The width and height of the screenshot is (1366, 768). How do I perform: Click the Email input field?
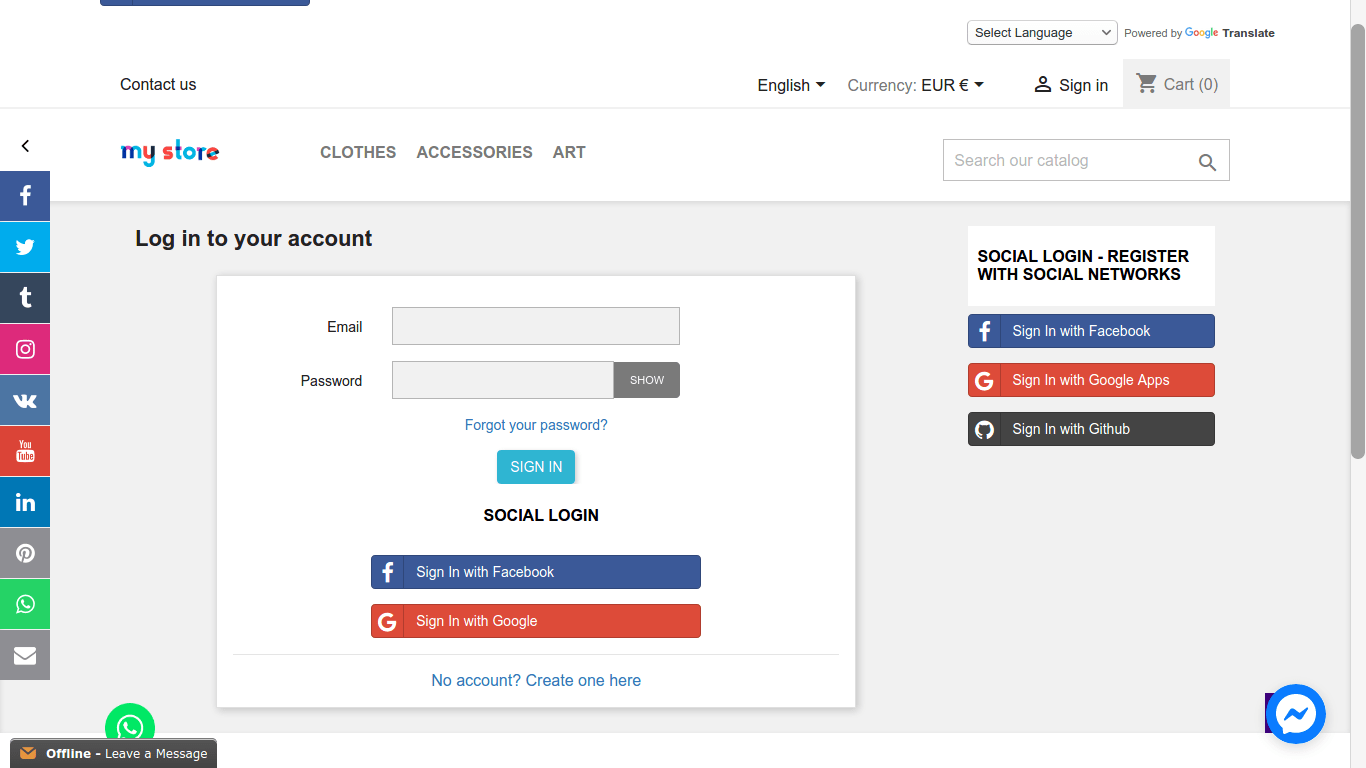(x=536, y=326)
